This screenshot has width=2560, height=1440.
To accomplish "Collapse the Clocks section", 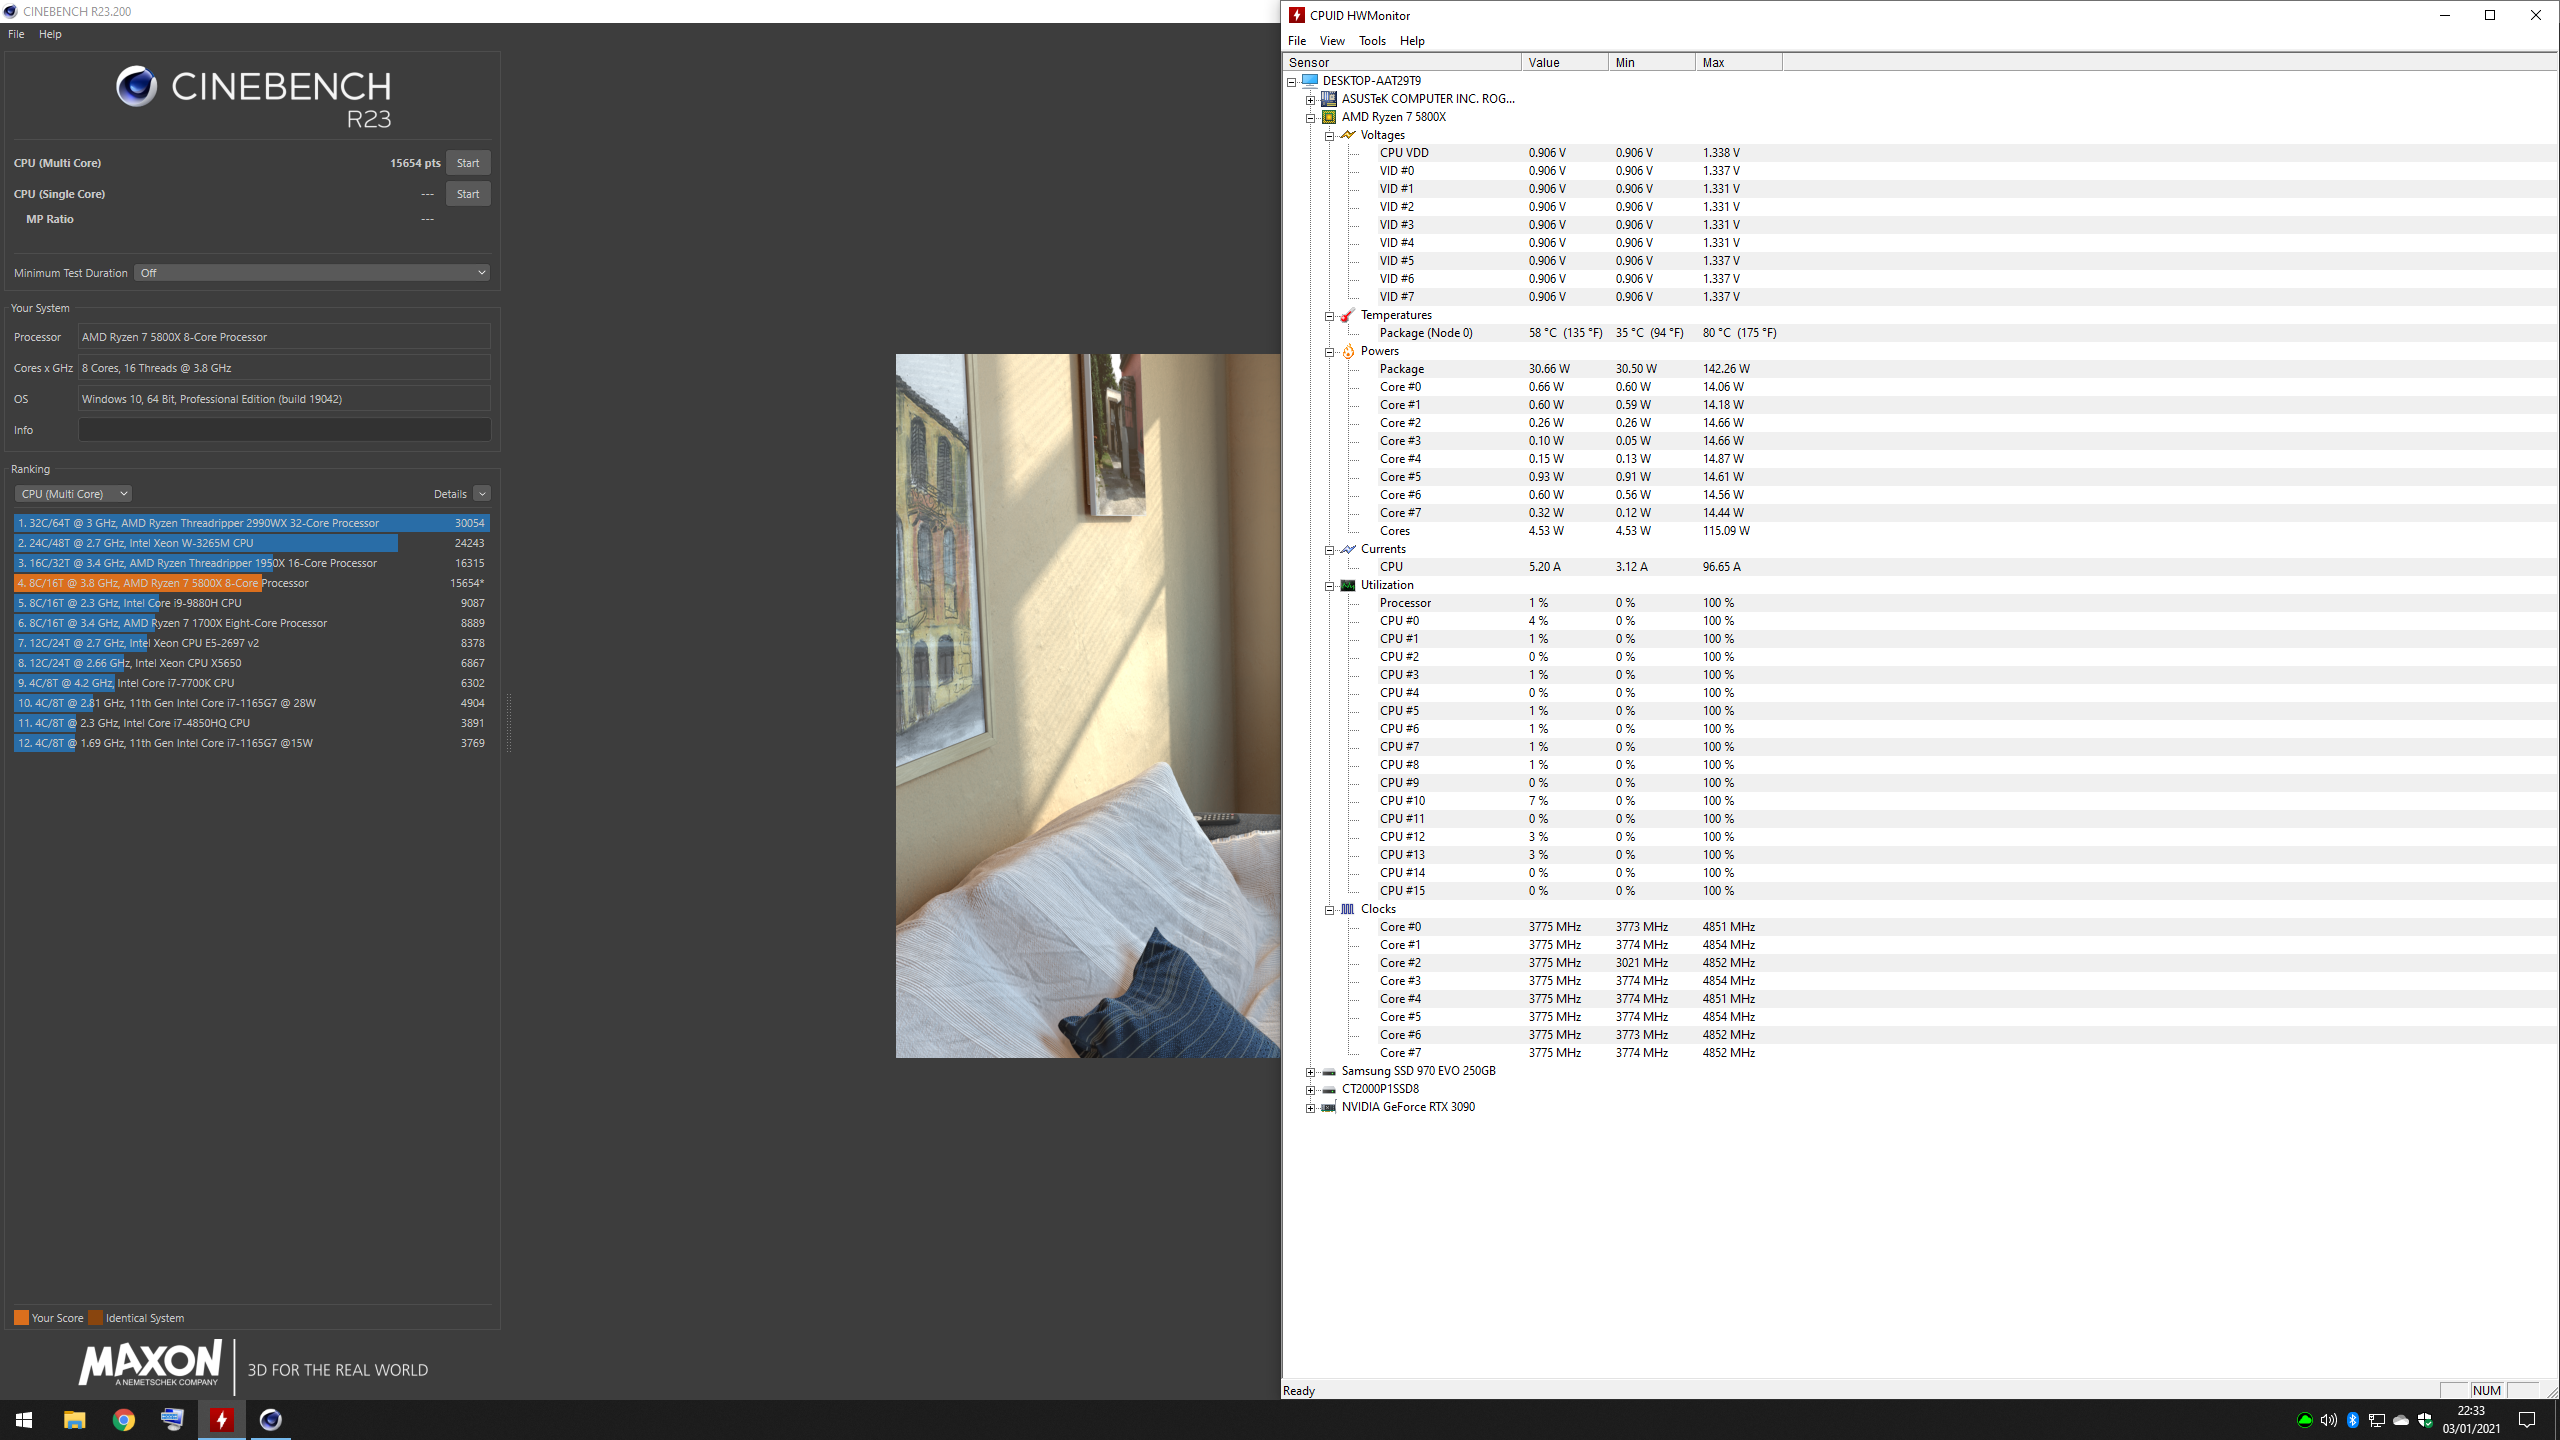I will 1330,909.
